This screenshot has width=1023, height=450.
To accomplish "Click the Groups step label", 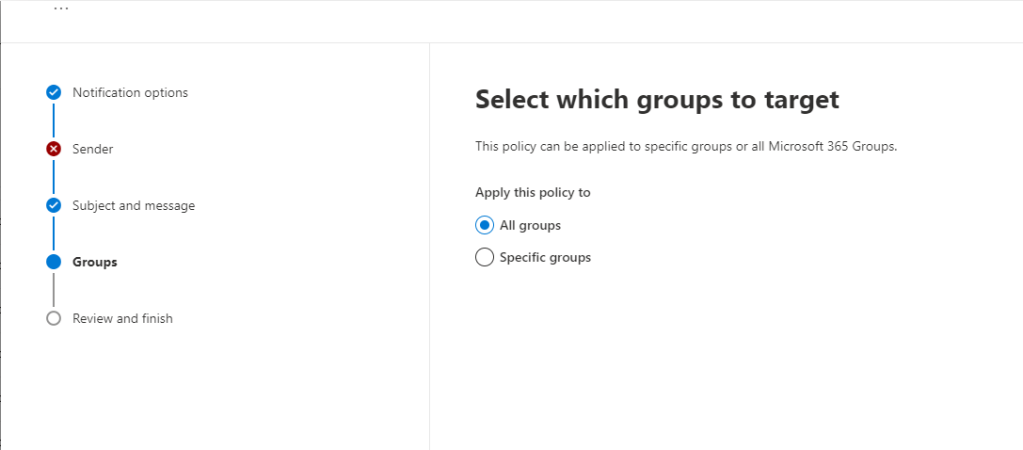I will pos(94,262).
